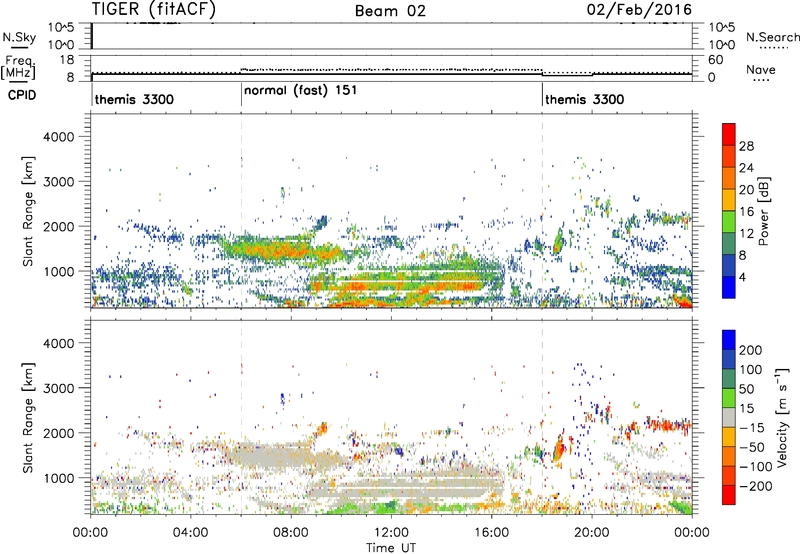Click the Slant Range label of velocity panel
Viewport: 800px width, 554px height.
coord(28,417)
